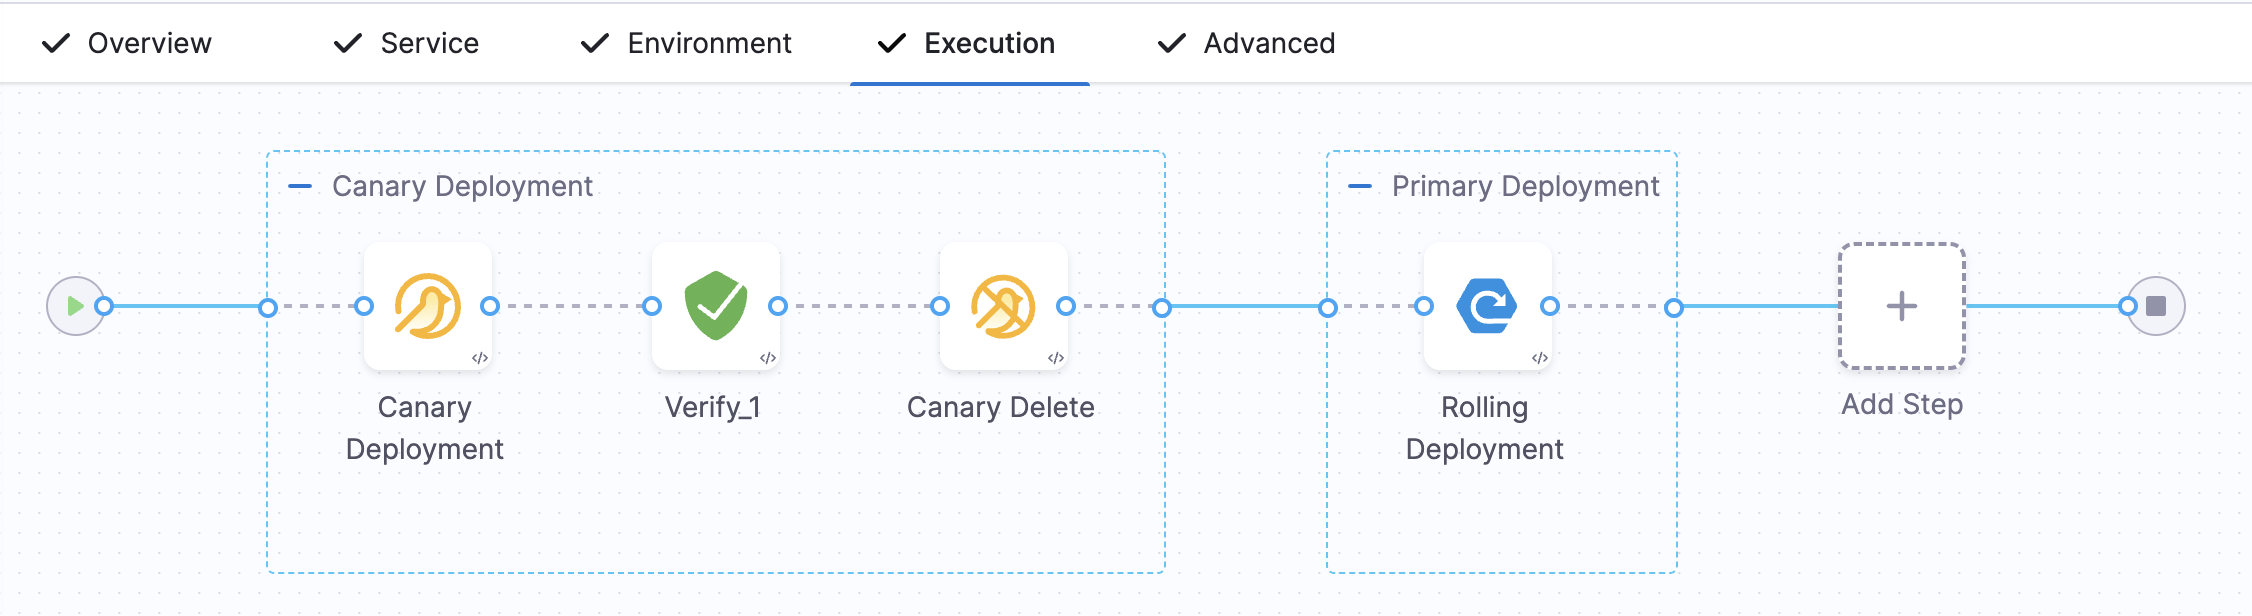Click the pipeline end stop node
This screenshot has width=2252, height=616.
click(x=2156, y=306)
